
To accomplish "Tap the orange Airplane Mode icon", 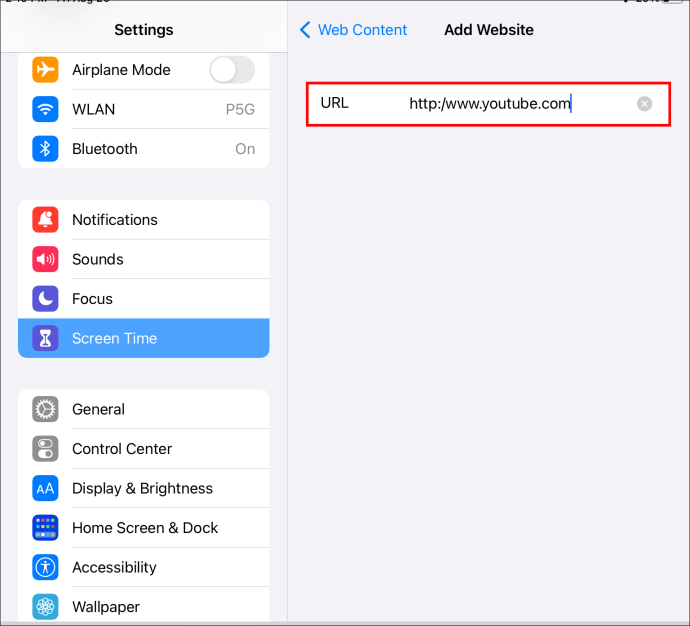I will point(45,70).
